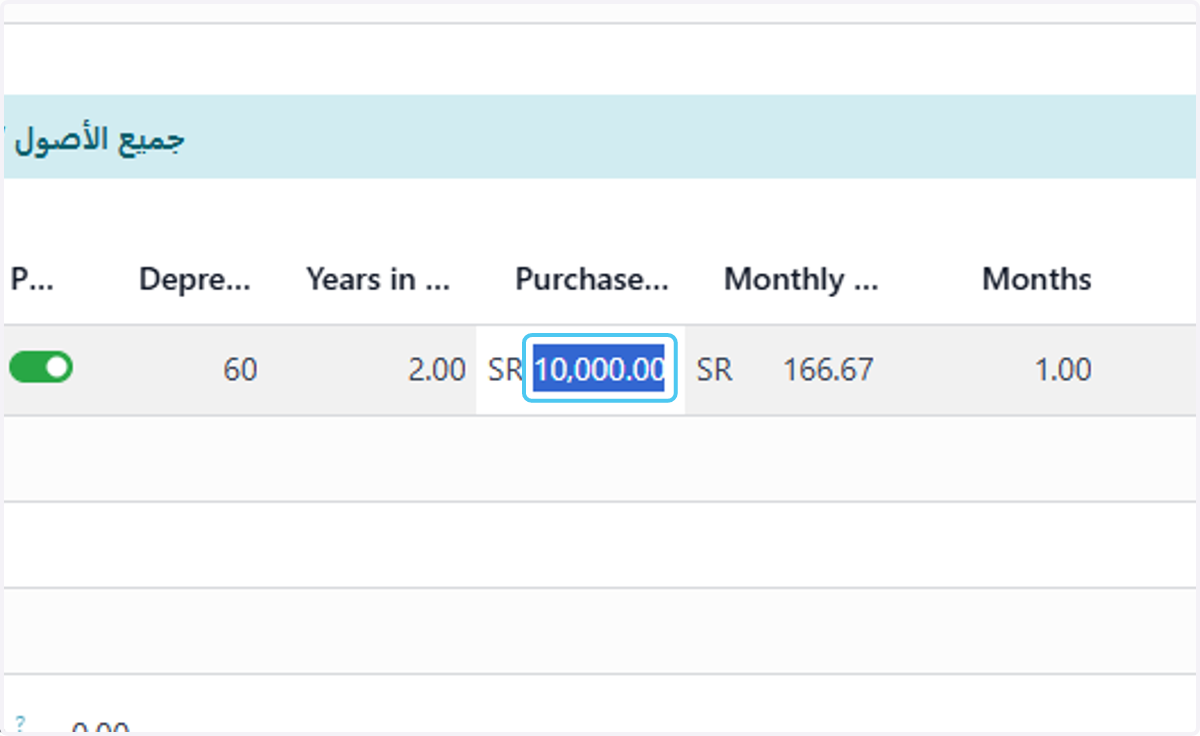Click the question mark help icon near the total

coord(20,723)
